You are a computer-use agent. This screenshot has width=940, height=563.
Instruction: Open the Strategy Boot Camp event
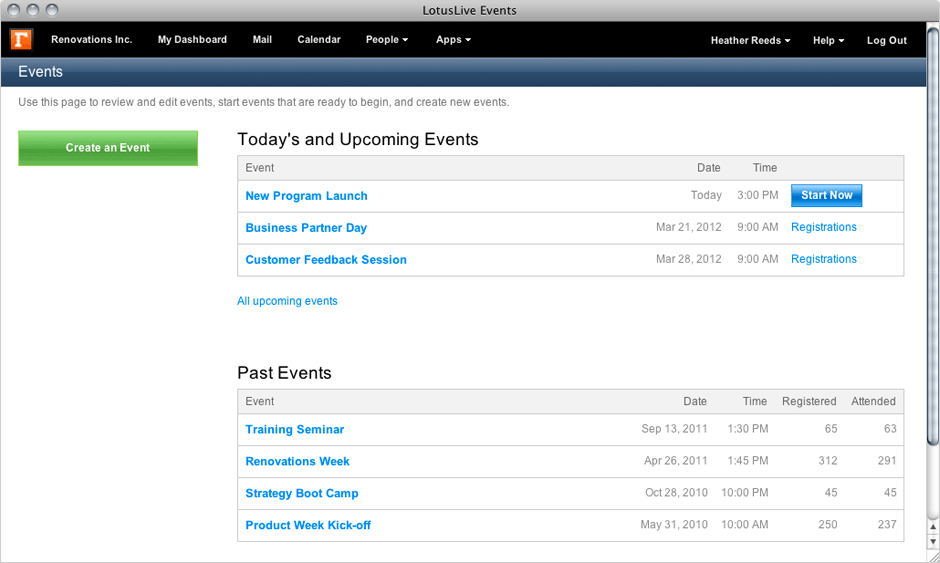point(301,494)
